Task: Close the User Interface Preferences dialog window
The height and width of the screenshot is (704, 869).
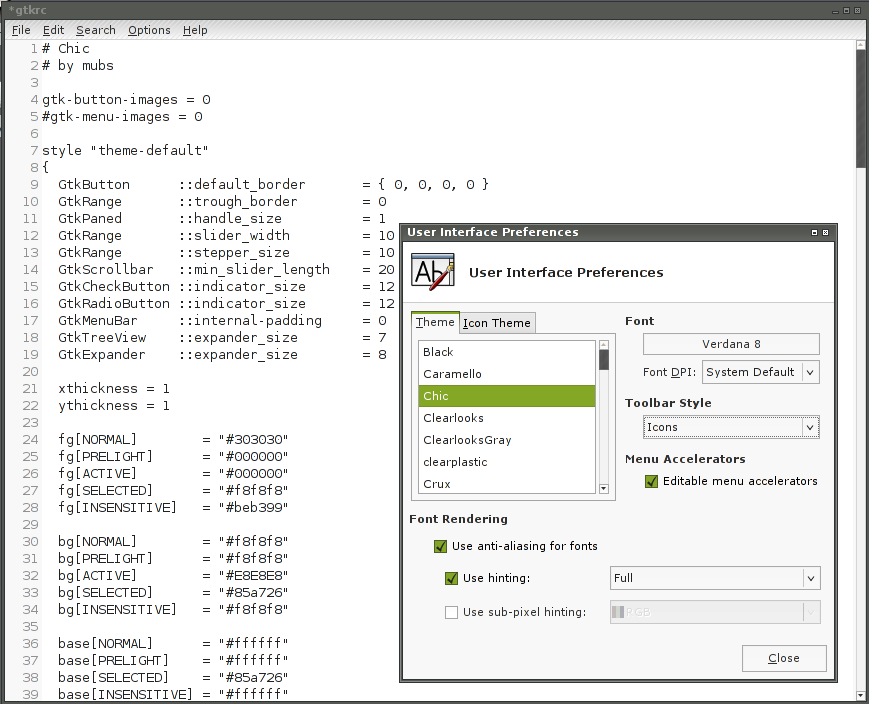Action: 825,232
